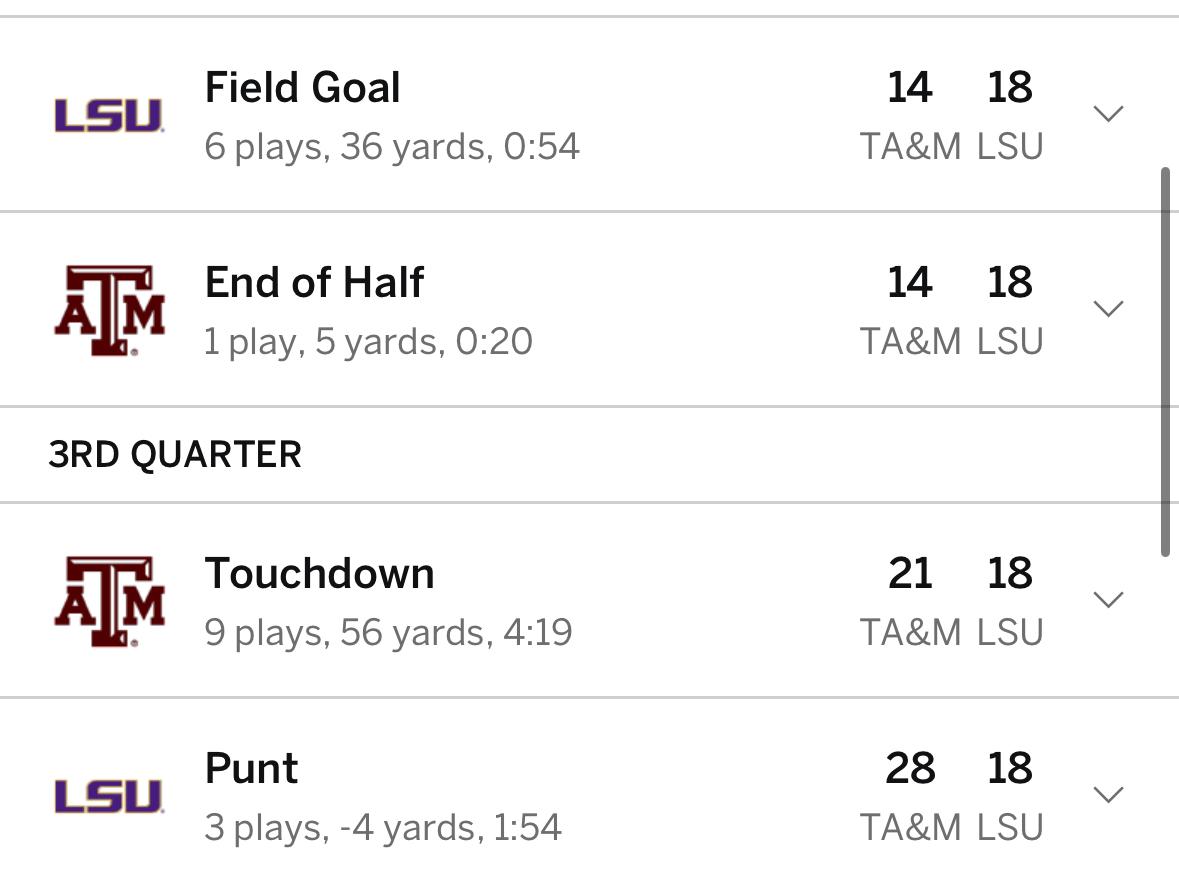Select the Field Goal drive title

(302, 88)
